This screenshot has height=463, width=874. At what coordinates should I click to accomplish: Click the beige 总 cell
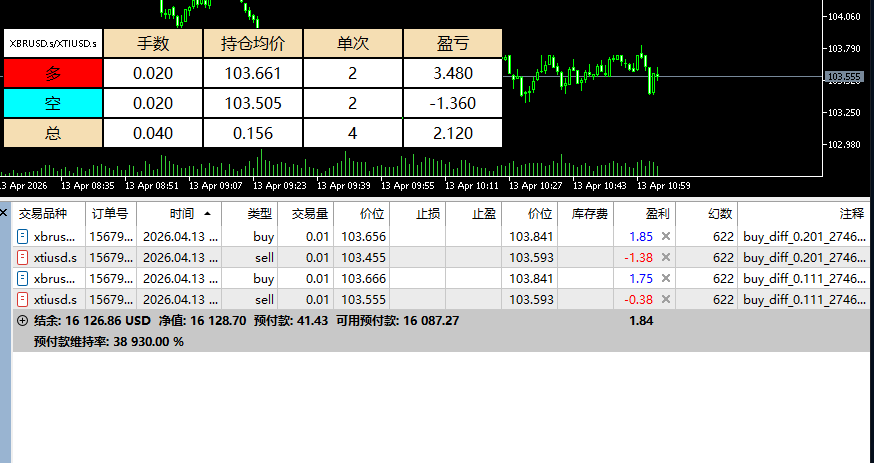[53, 133]
